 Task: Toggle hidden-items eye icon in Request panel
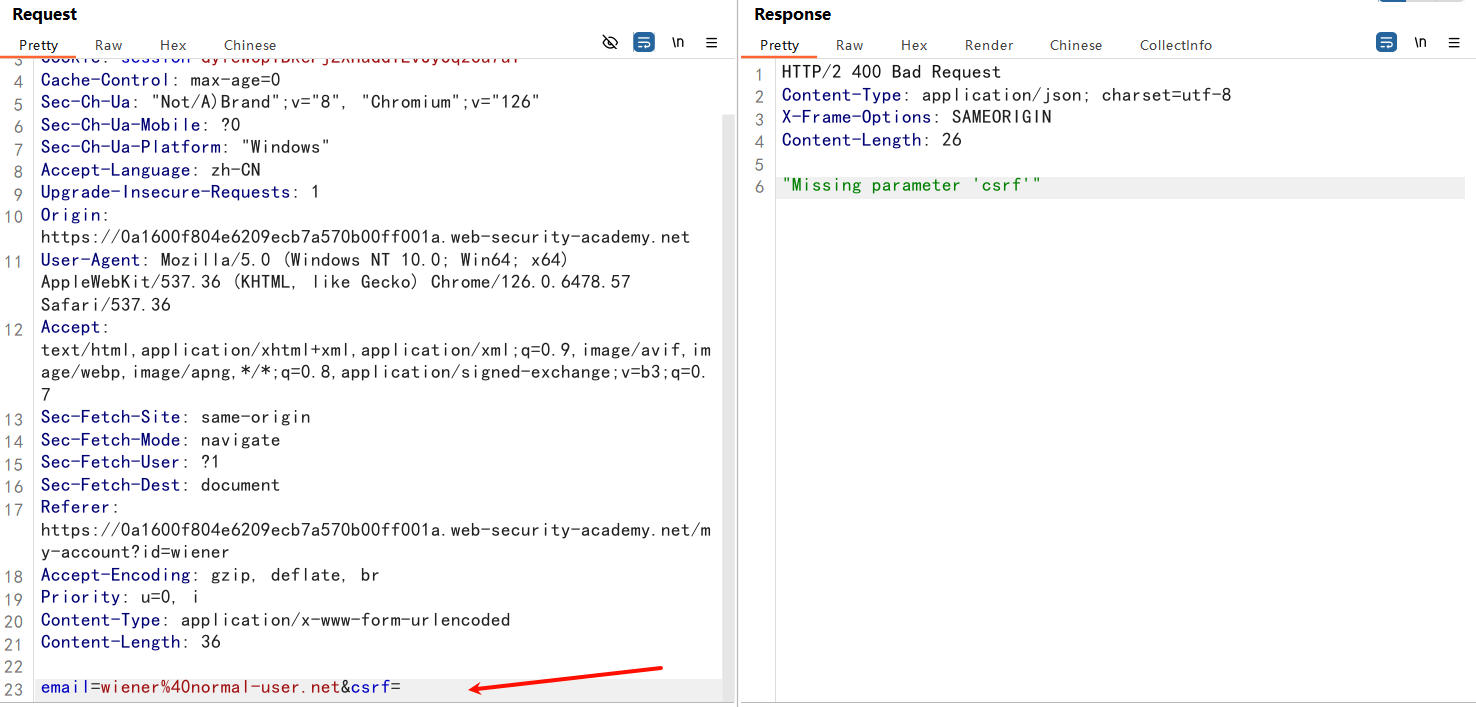click(610, 42)
